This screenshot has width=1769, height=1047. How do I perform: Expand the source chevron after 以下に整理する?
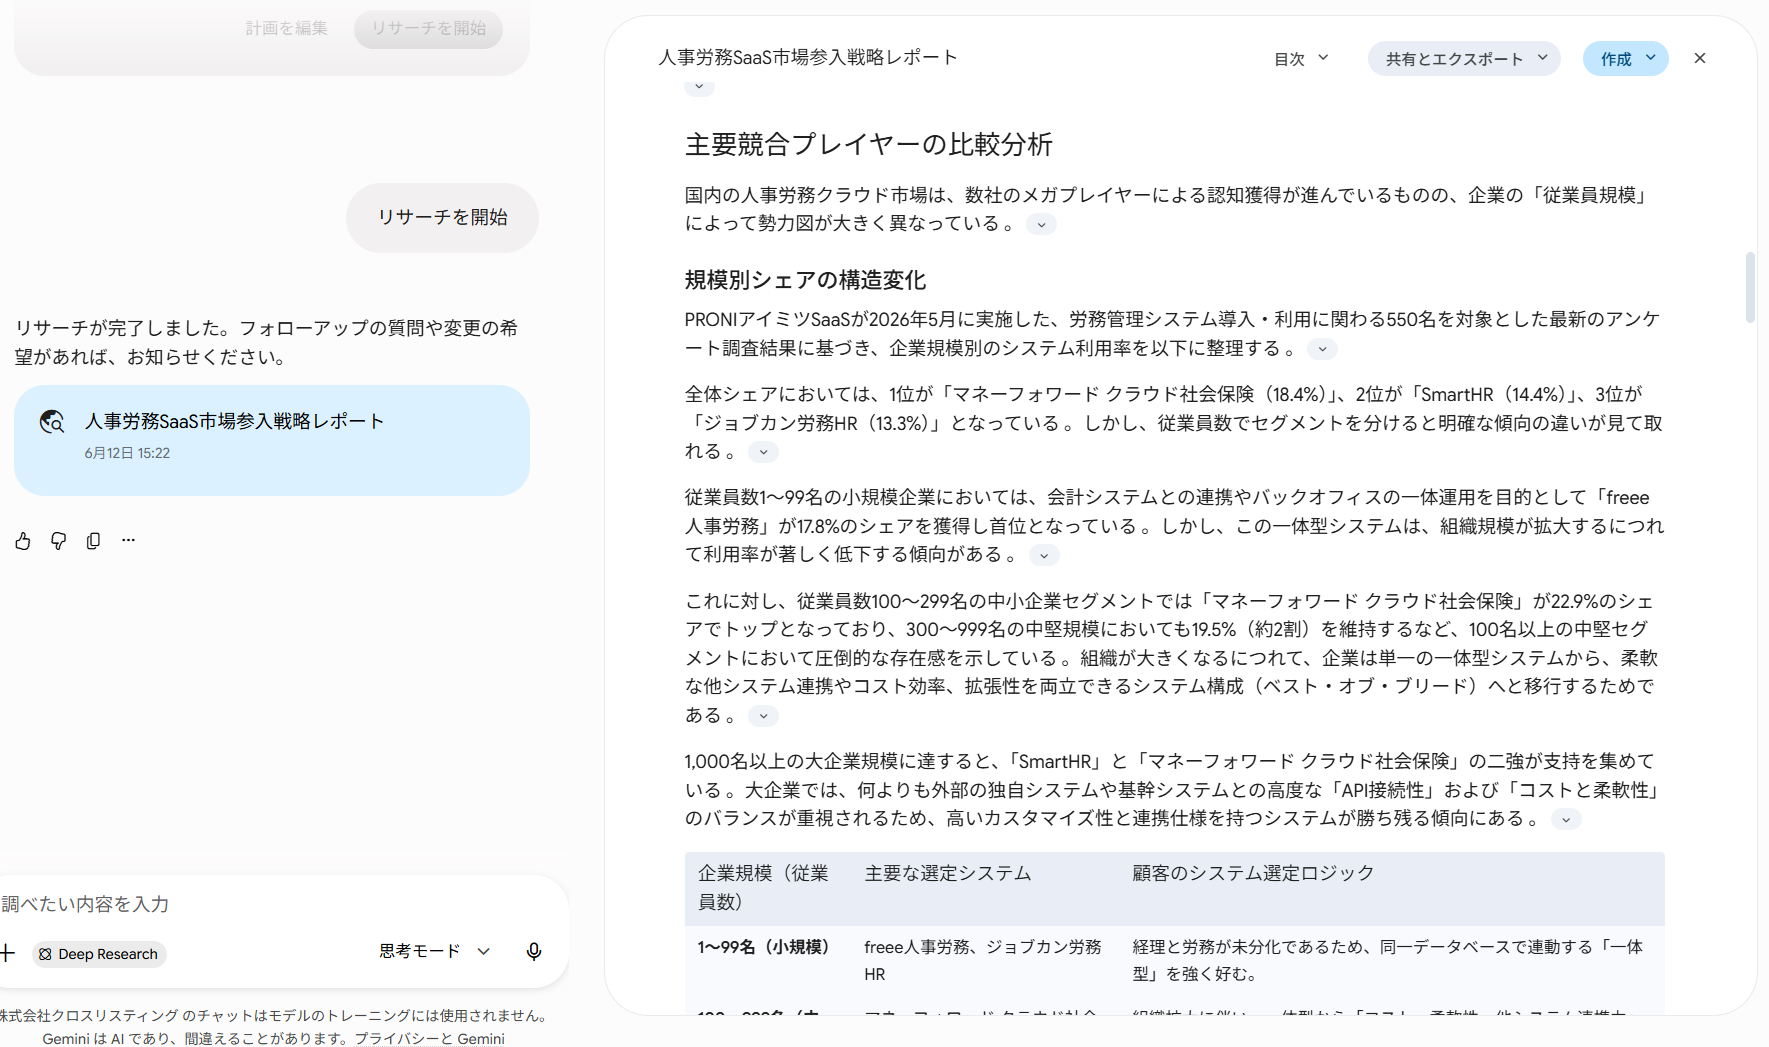(x=1322, y=349)
